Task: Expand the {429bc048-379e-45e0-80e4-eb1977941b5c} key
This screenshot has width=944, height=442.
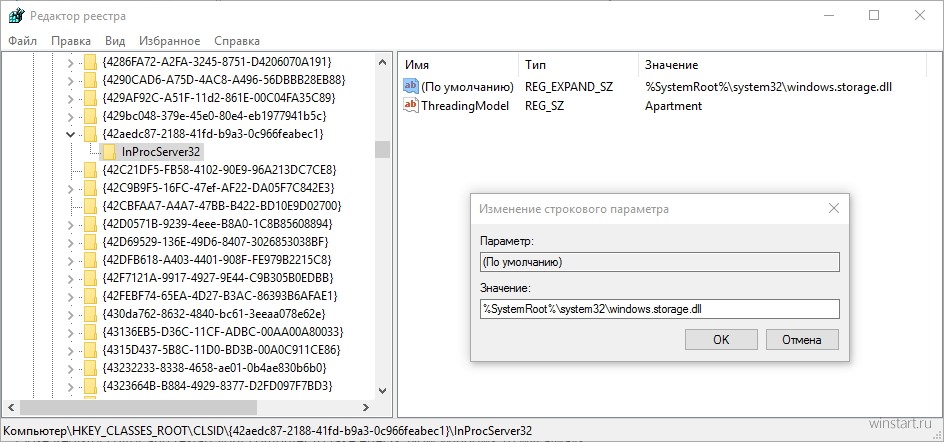Action: pyautogui.click(x=70, y=116)
